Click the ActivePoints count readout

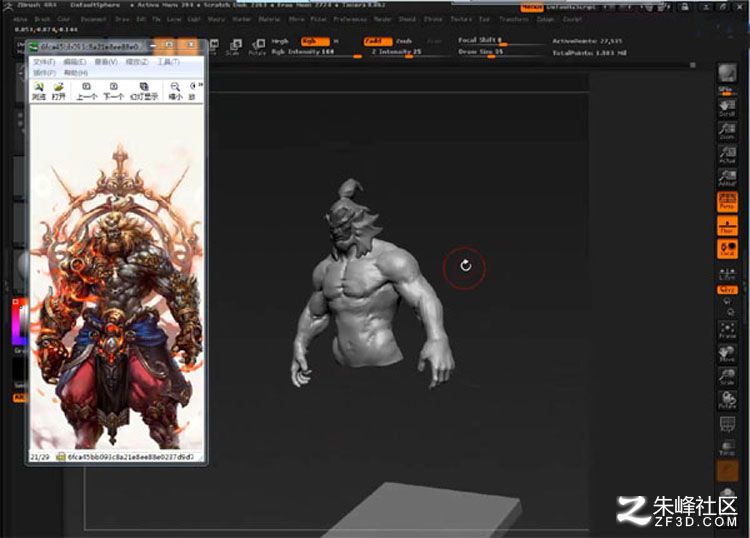tap(587, 41)
